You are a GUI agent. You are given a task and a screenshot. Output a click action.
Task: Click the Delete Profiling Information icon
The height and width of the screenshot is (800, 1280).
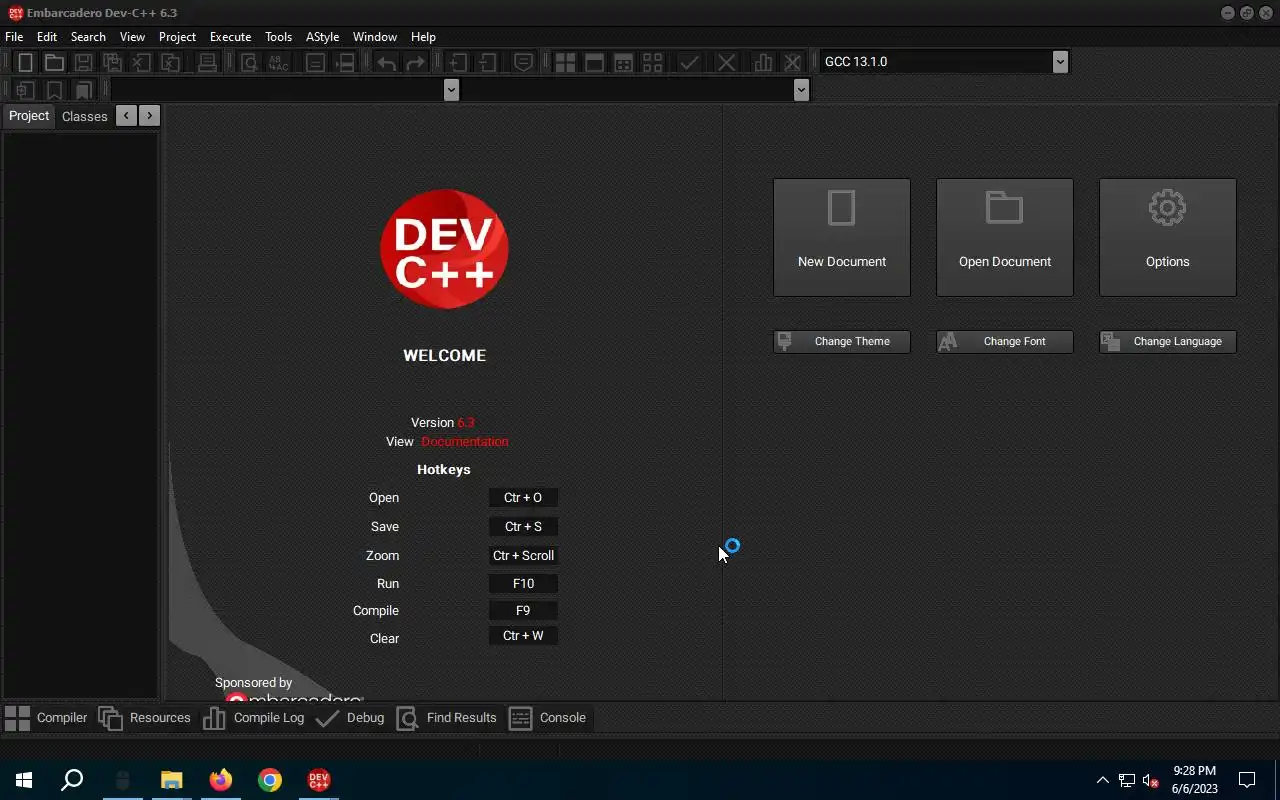coord(792,62)
